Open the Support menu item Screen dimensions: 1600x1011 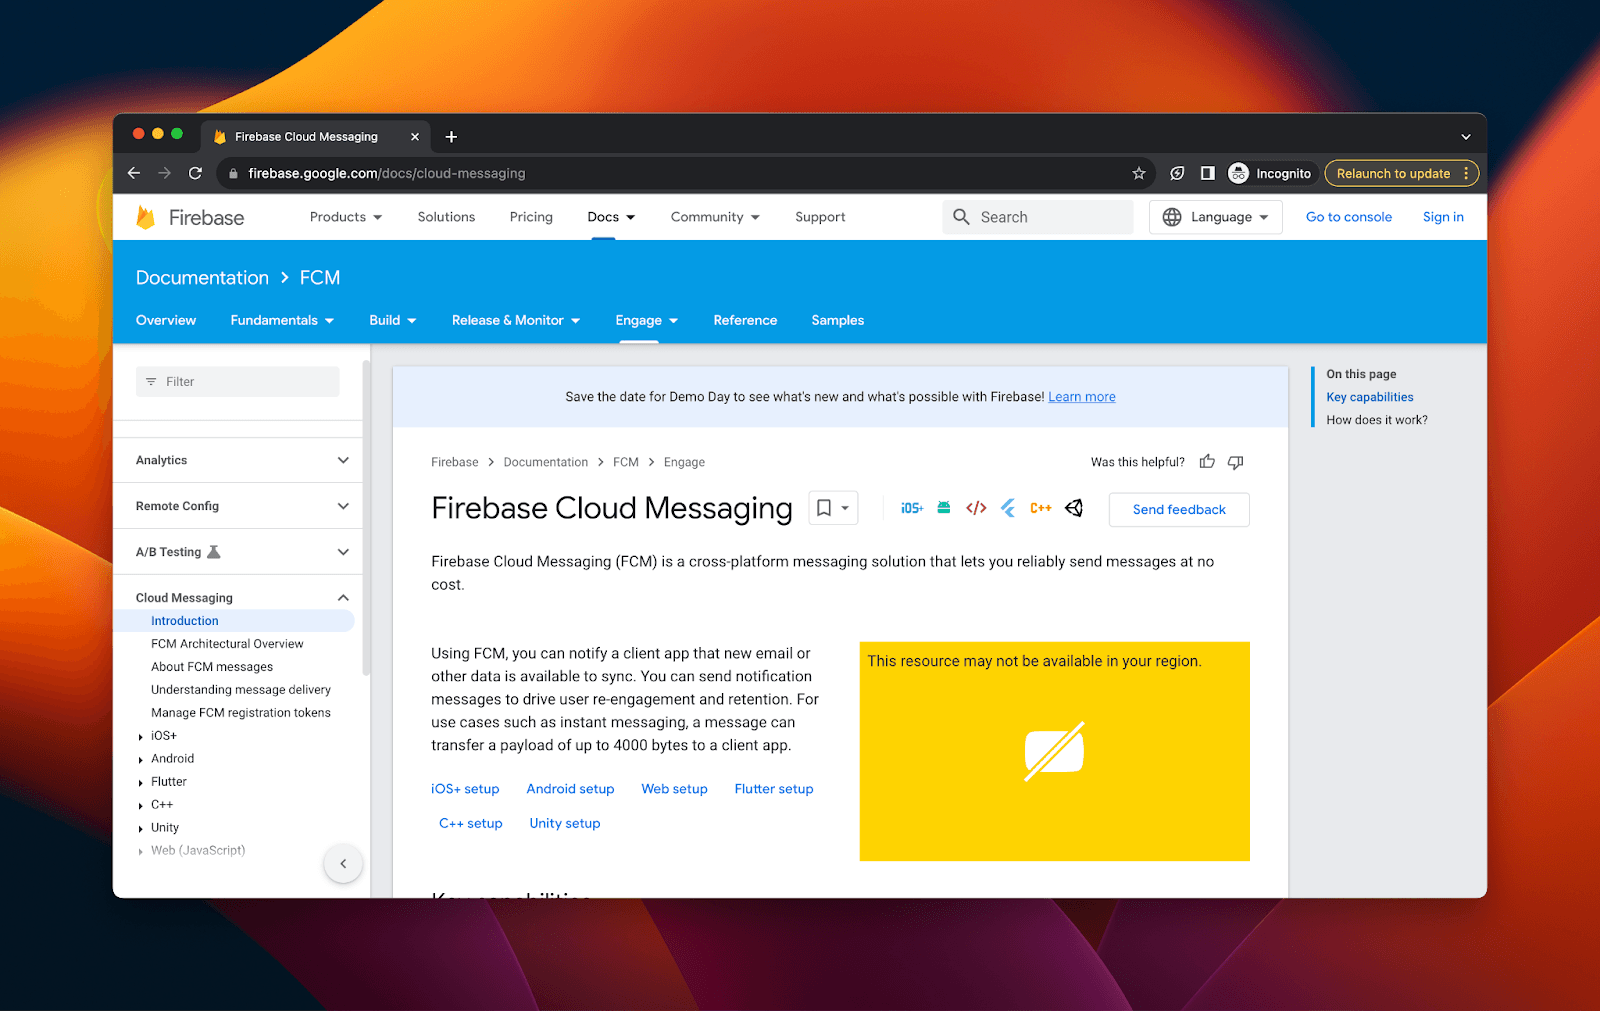[820, 217]
